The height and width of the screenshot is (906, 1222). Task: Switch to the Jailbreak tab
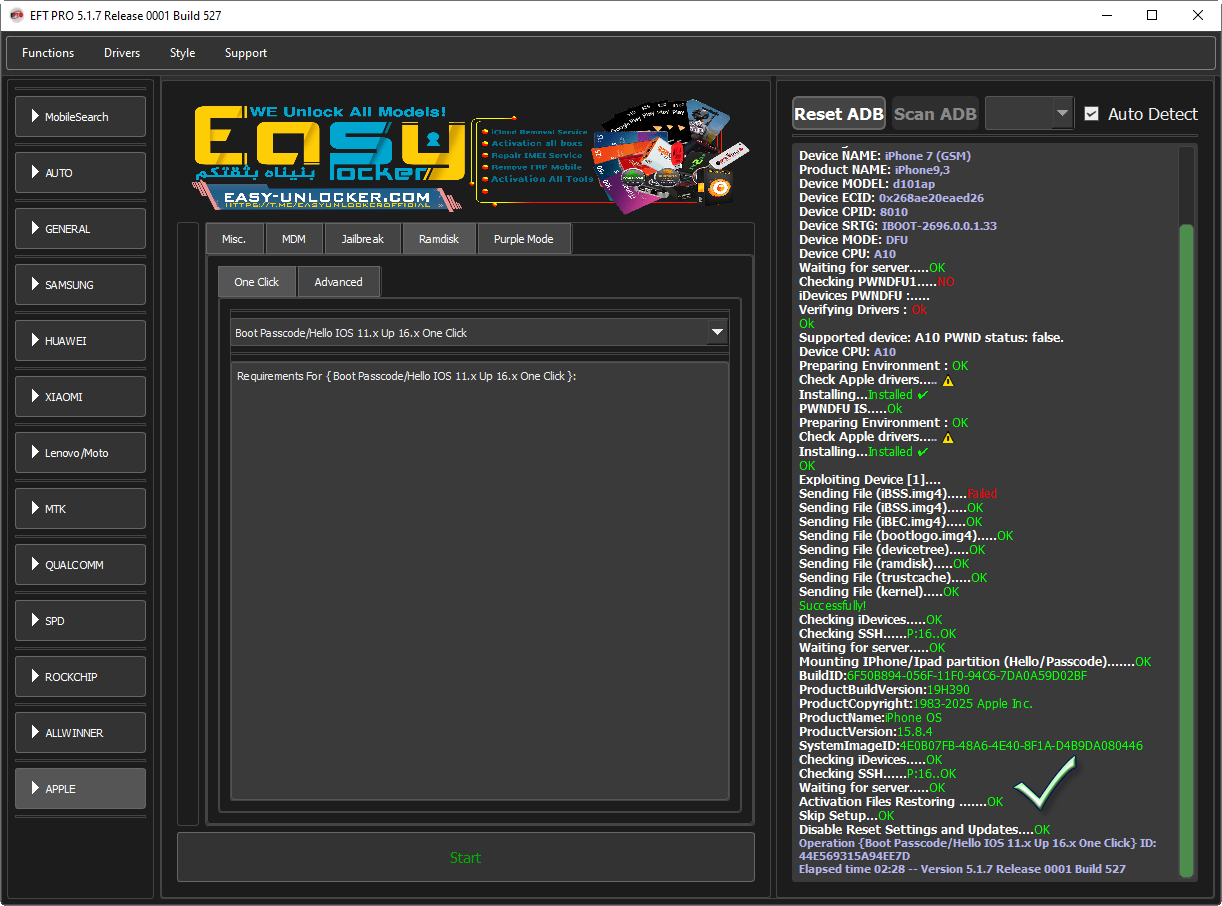[363, 239]
